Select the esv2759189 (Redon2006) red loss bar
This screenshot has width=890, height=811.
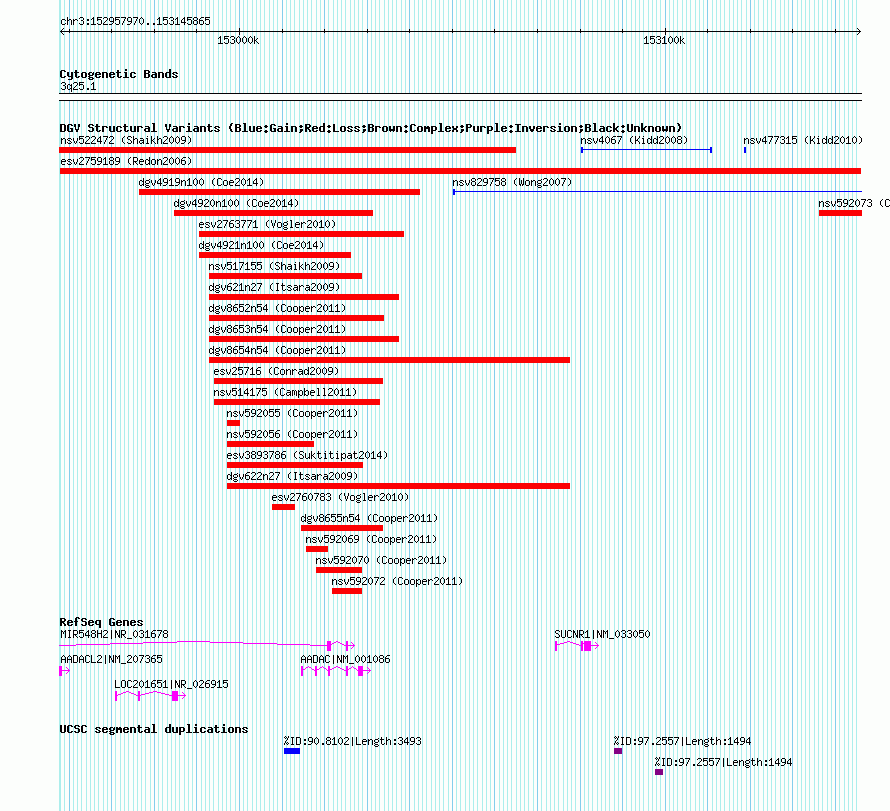pos(460,171)
